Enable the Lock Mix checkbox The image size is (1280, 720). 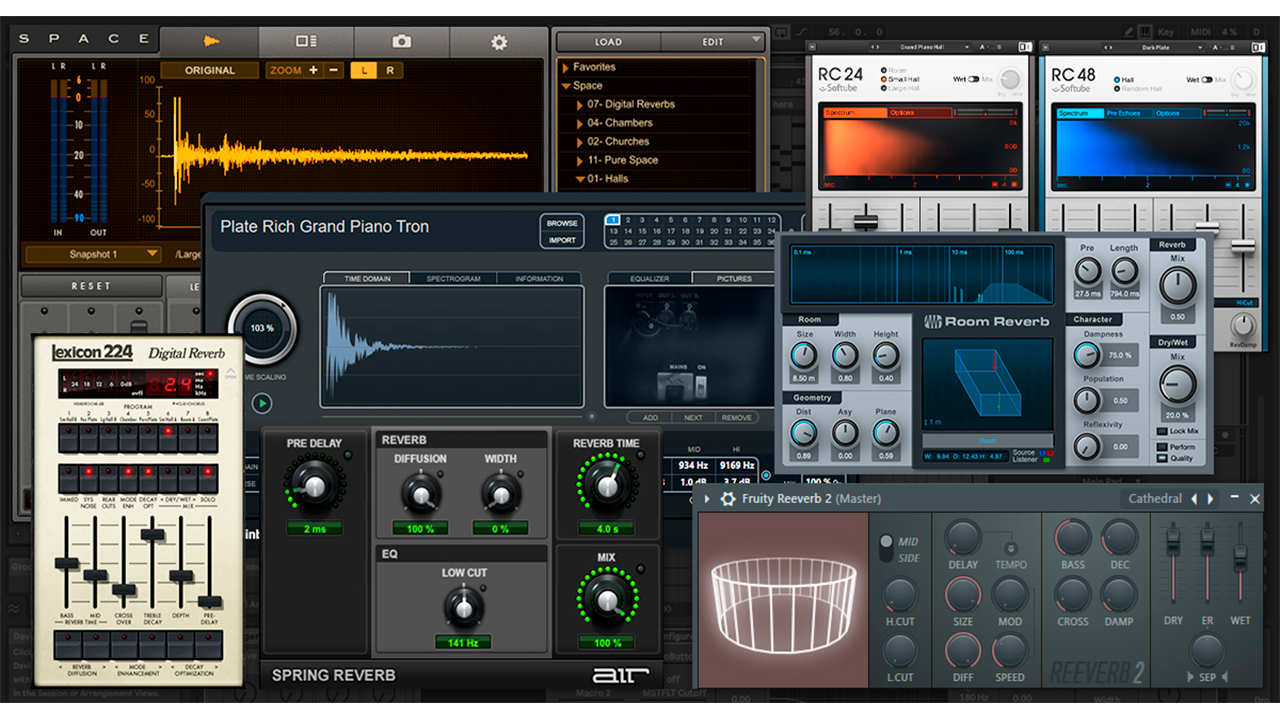point(1162,431)
